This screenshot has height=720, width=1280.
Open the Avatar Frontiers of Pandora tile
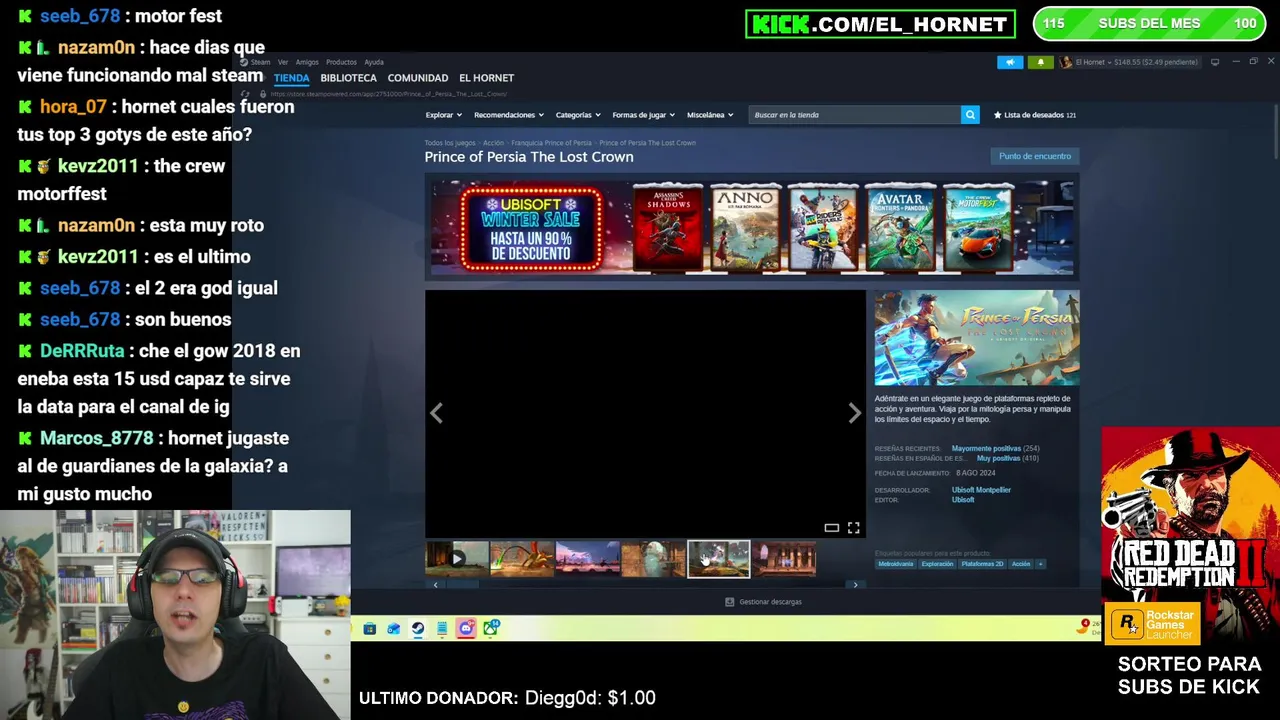900,227
